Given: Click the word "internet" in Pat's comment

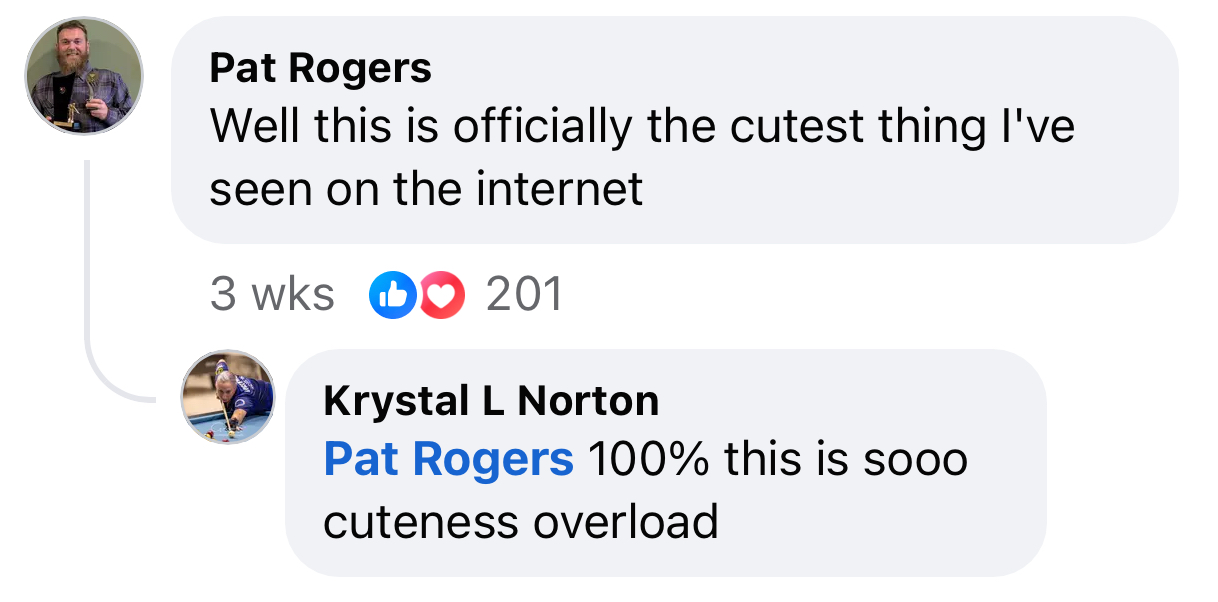Looking at the screenshot, I should click(559, 188).
